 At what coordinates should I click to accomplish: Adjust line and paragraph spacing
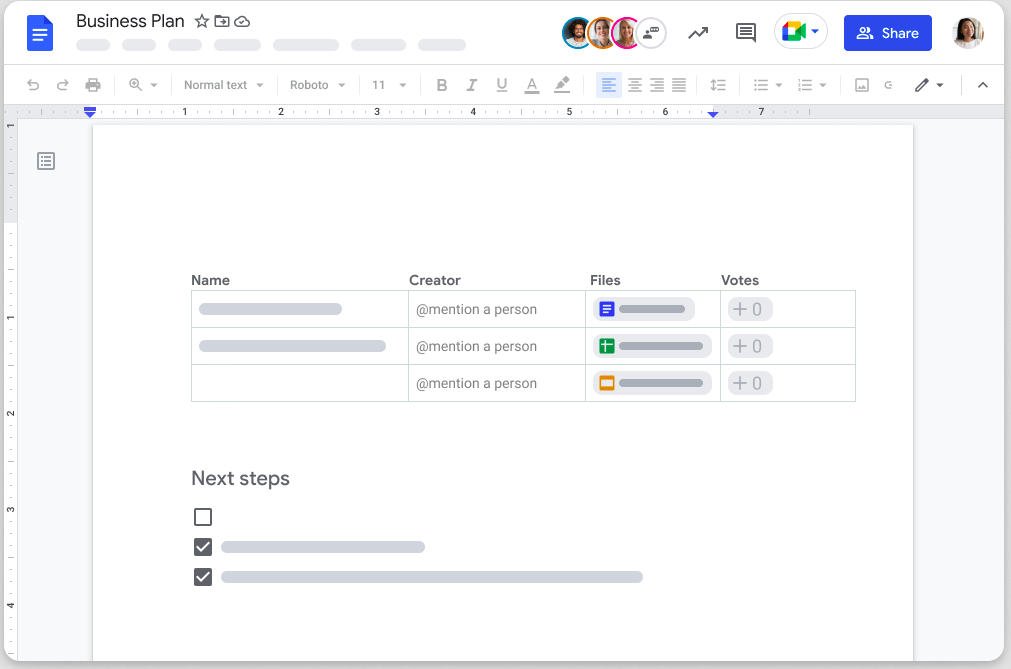[718, 85]
